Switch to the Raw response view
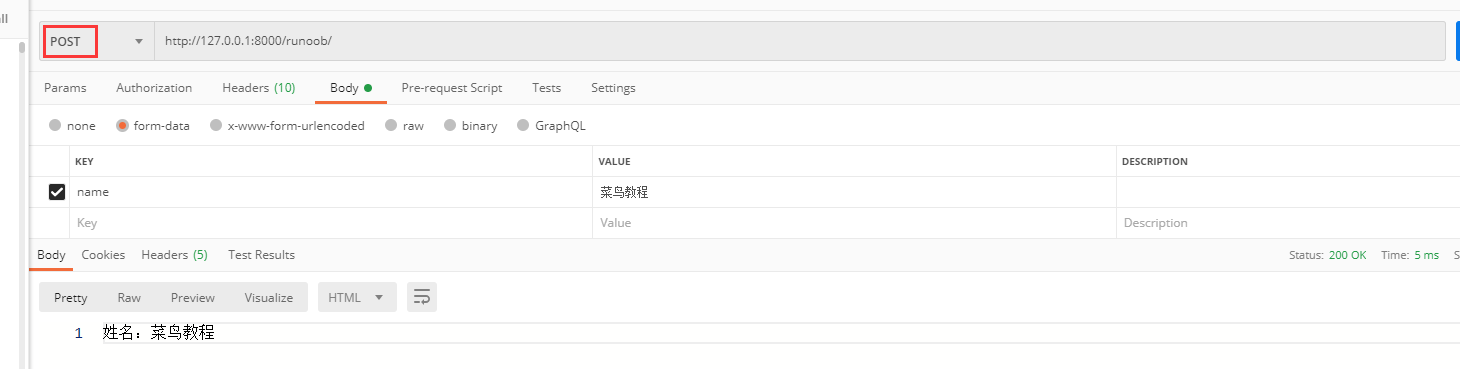The image size is (1460, 369). click(129, 297)
